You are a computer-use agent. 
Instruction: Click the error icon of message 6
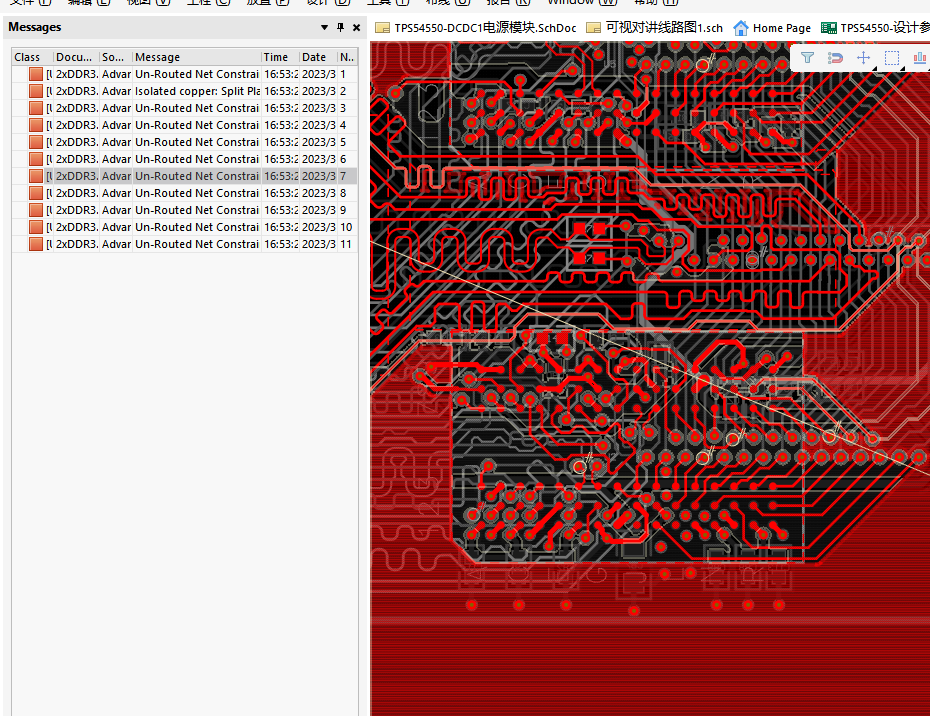pos(36,159)
